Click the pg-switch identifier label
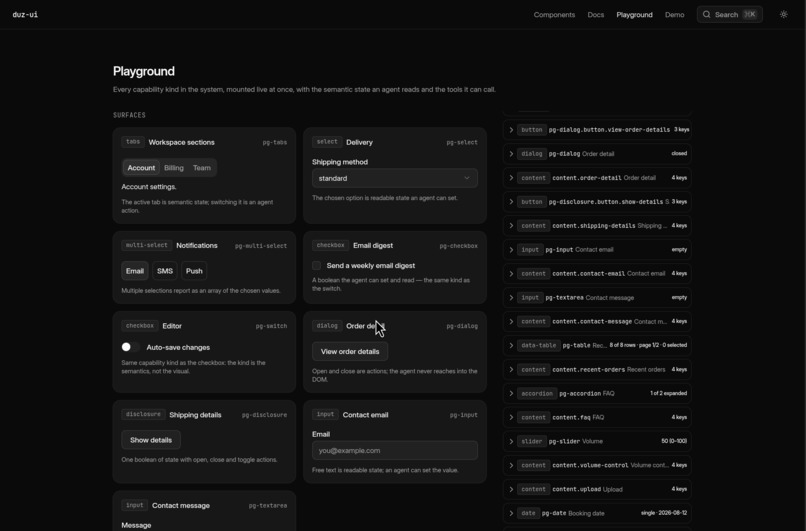This screenshot has width=806, height=531. pyautogui.click(x=271, y=326)
